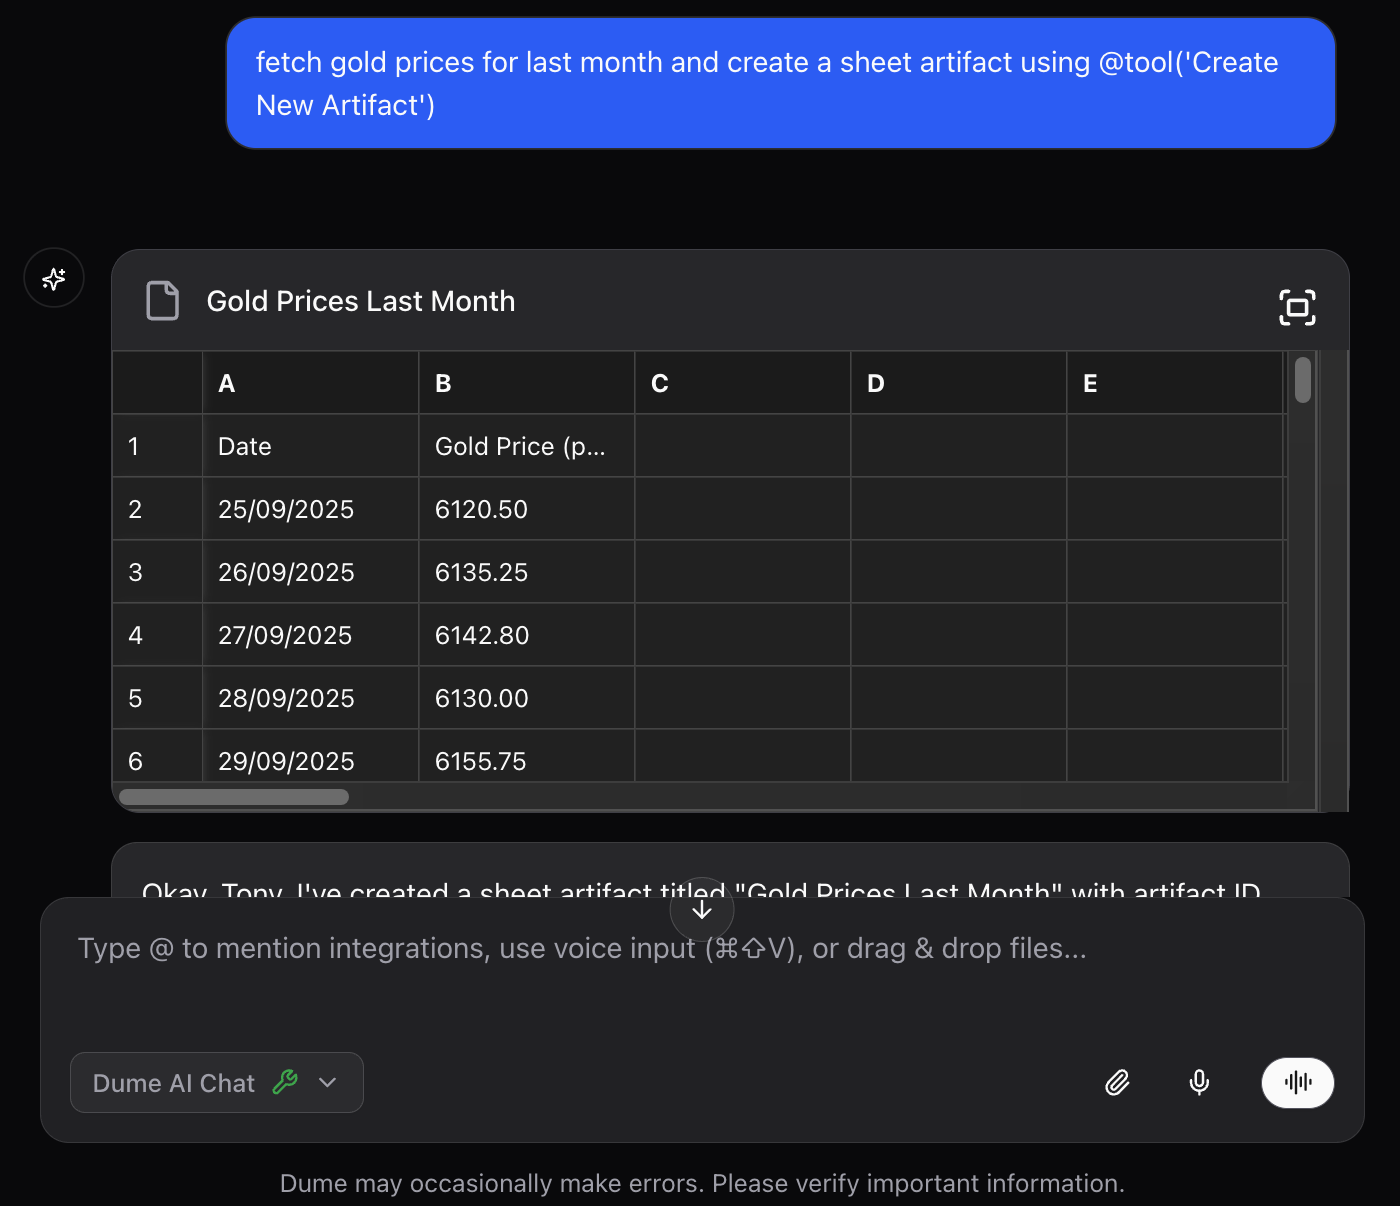Select column D header
Screen dimensions: 1400x1206
tap(959, 383)
